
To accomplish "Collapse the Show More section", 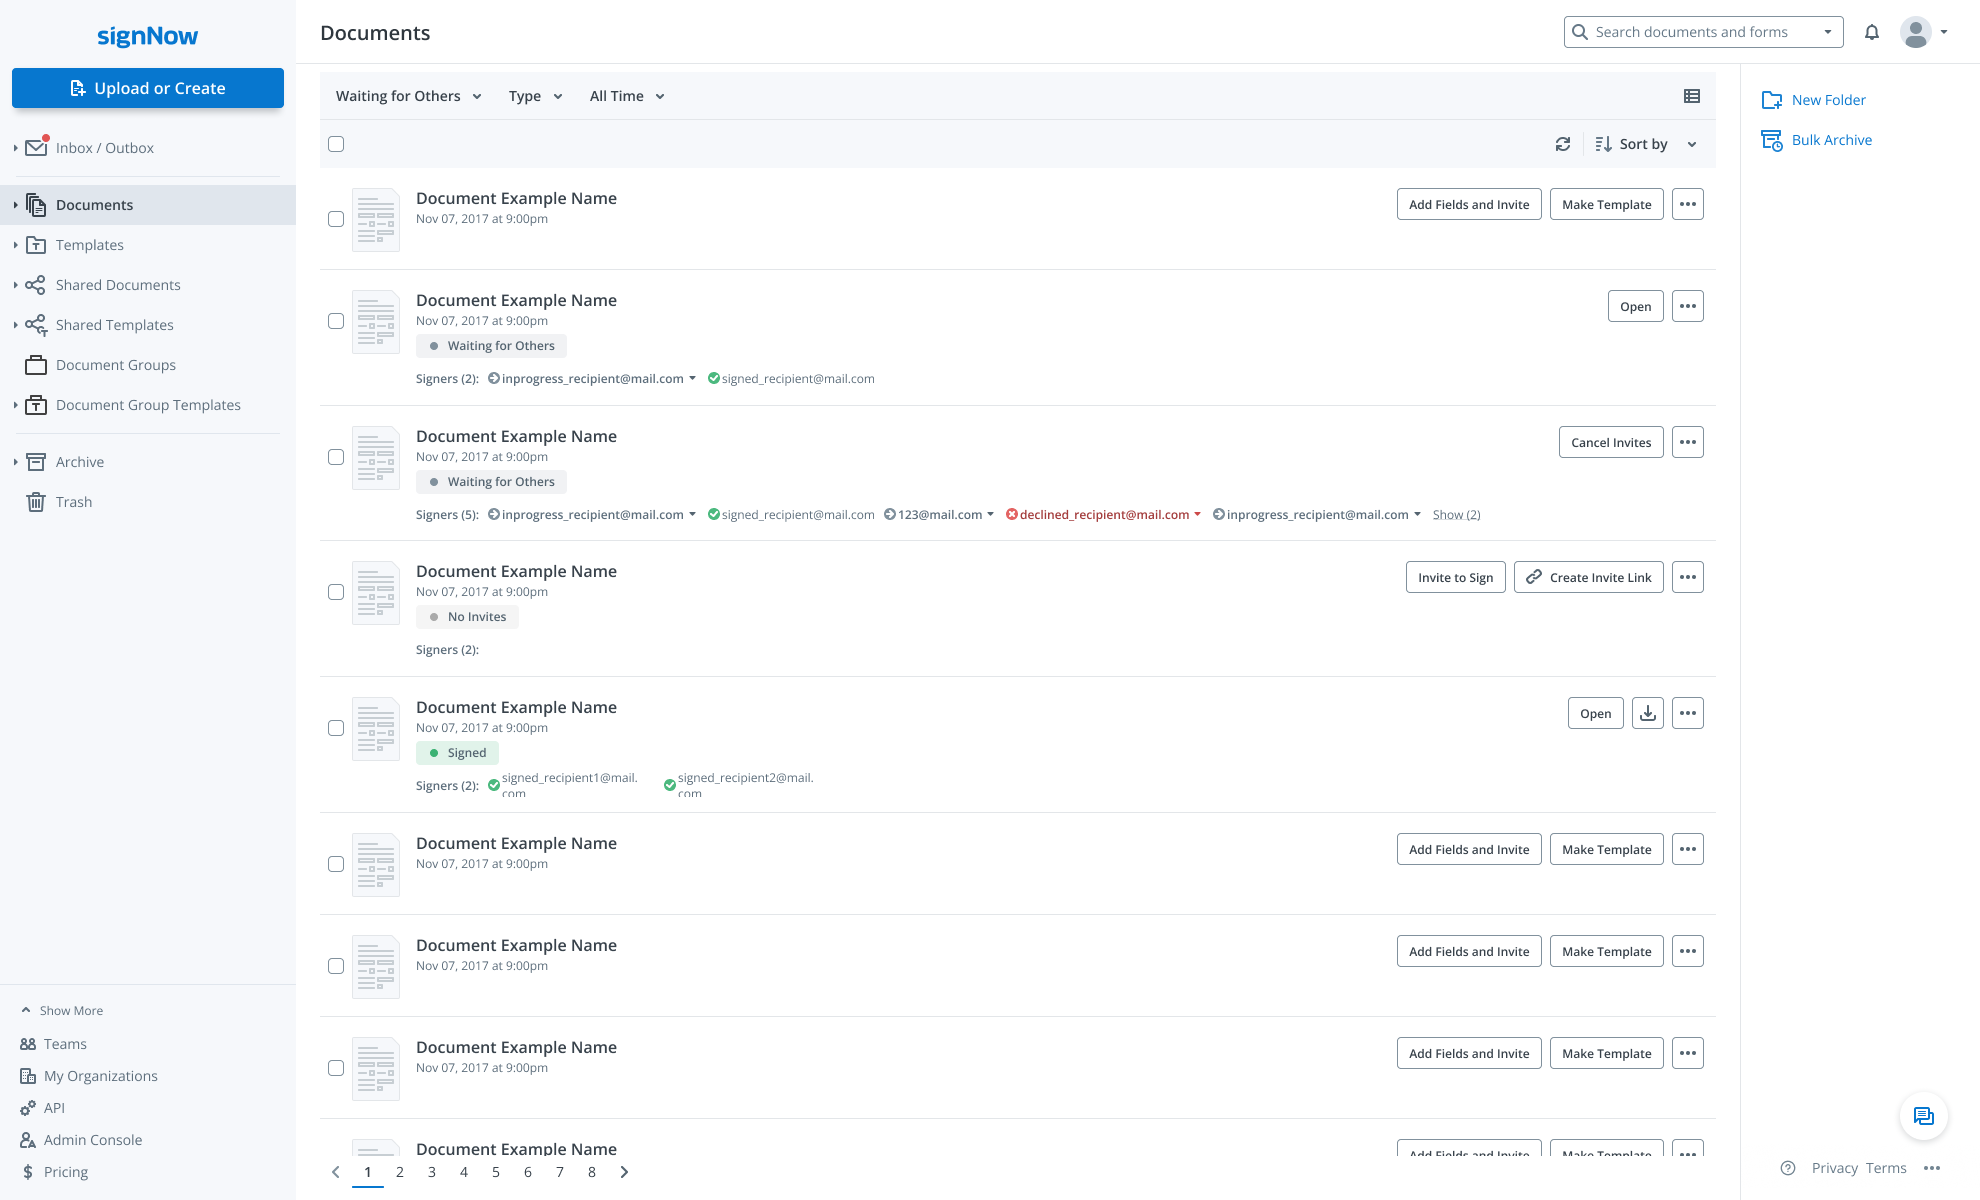I will tap(62, 1011).
